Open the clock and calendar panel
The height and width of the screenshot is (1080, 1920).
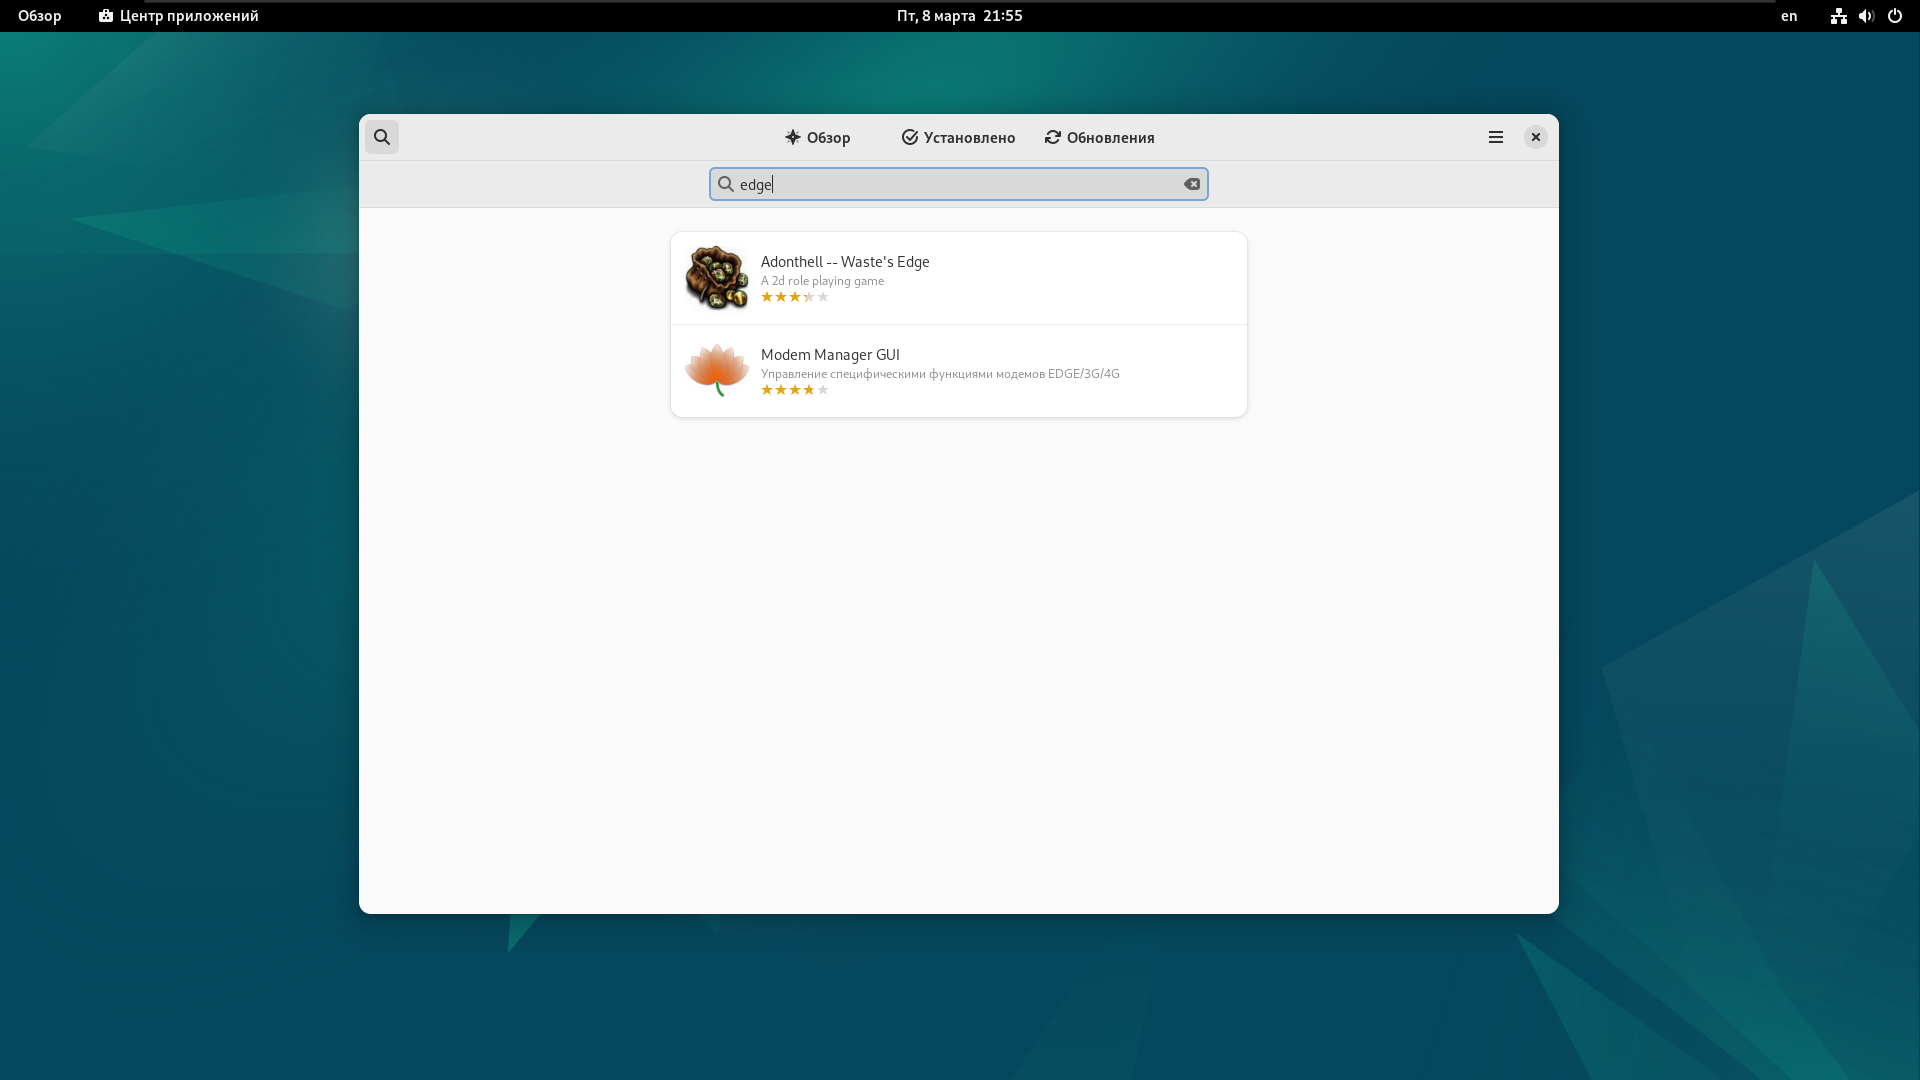(x=959, y=16)
